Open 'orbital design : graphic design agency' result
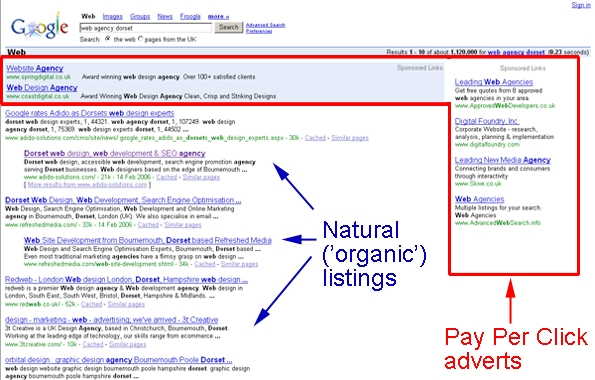This screenshot has width=595, height=380. click(x=118, y=360)
